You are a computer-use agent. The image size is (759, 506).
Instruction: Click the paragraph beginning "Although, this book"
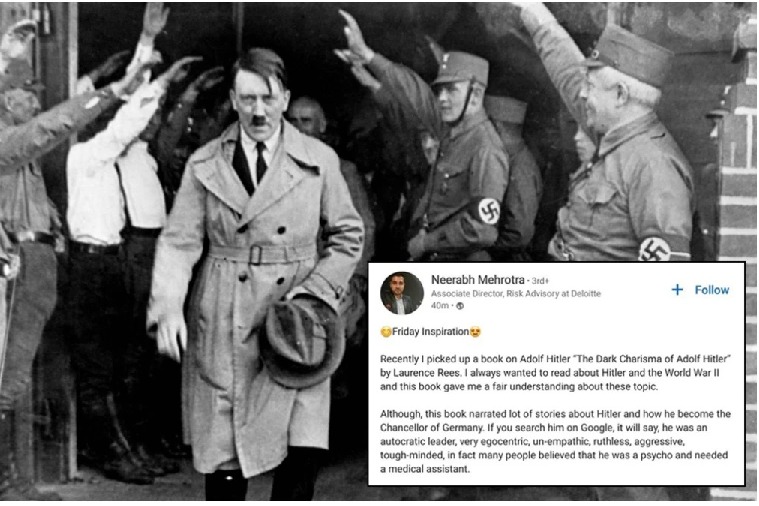click(x=555, y=441)
